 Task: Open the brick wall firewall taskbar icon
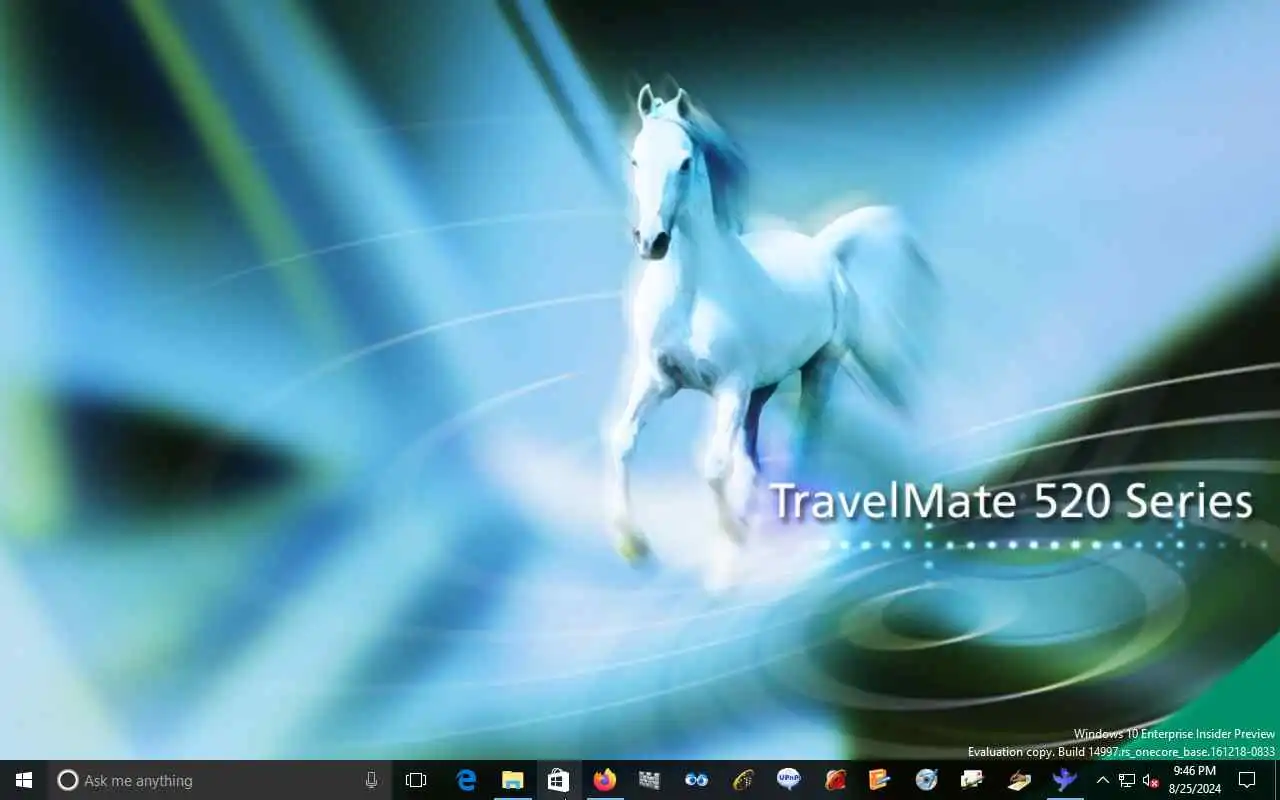coord(650,780)
